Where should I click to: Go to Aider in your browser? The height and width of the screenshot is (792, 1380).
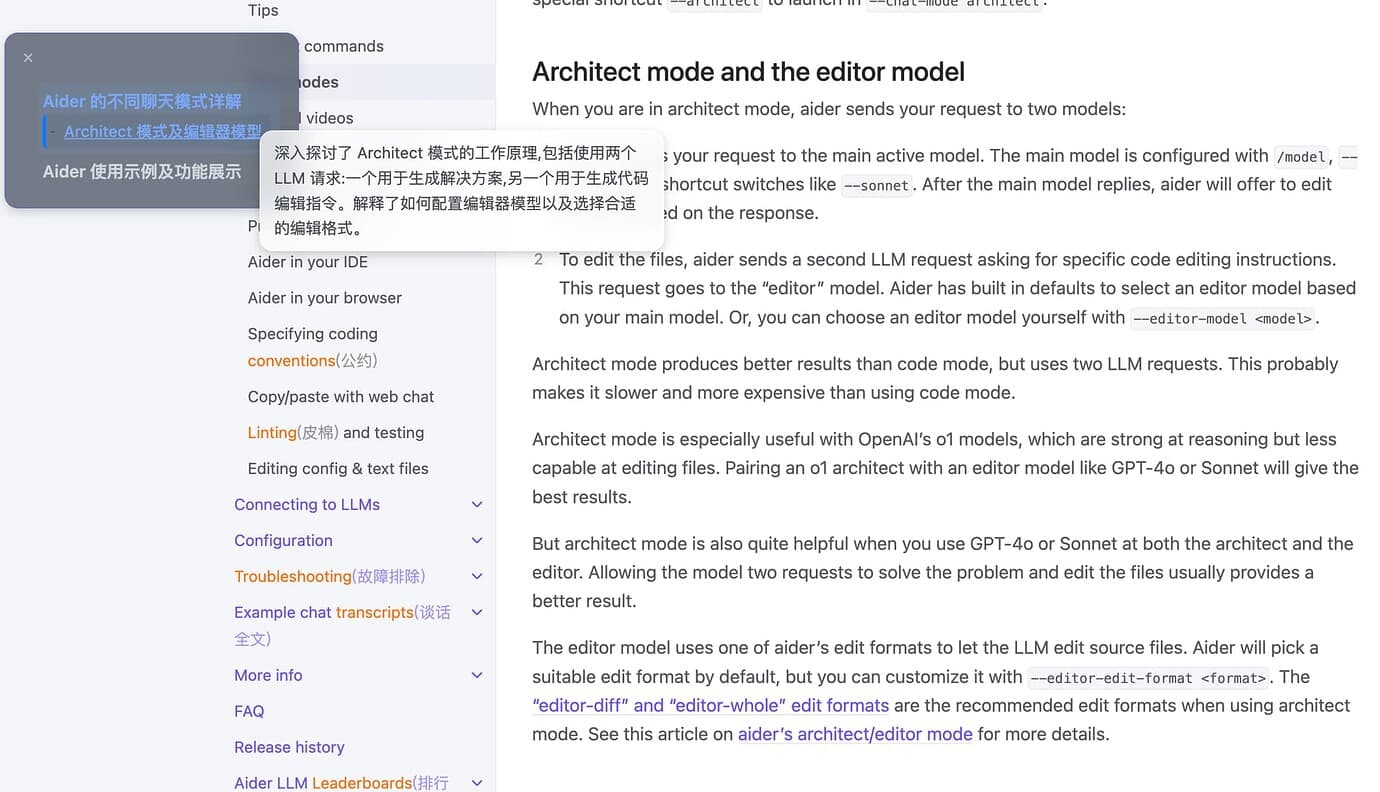(x=324, y=298)
